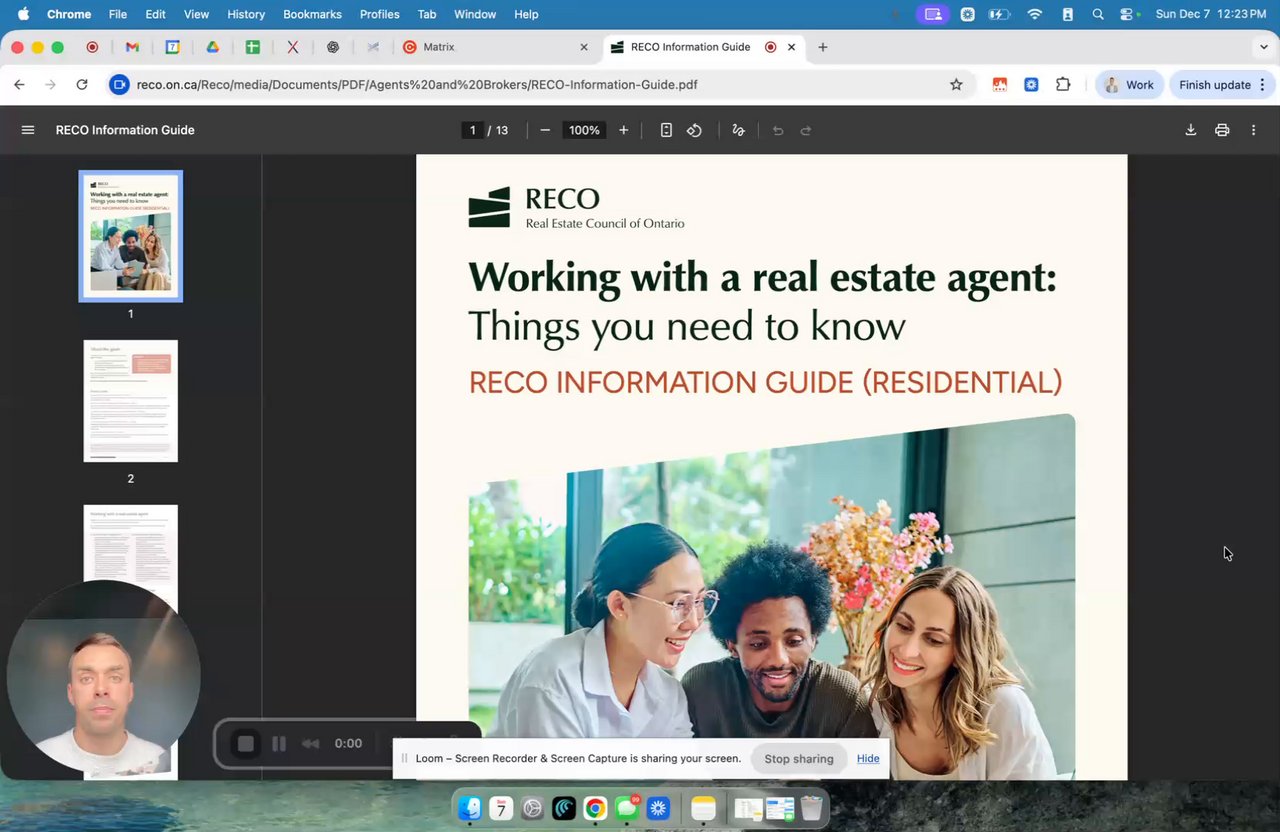Open the Google Calendar pinned tab

click(x=172, y=47)
